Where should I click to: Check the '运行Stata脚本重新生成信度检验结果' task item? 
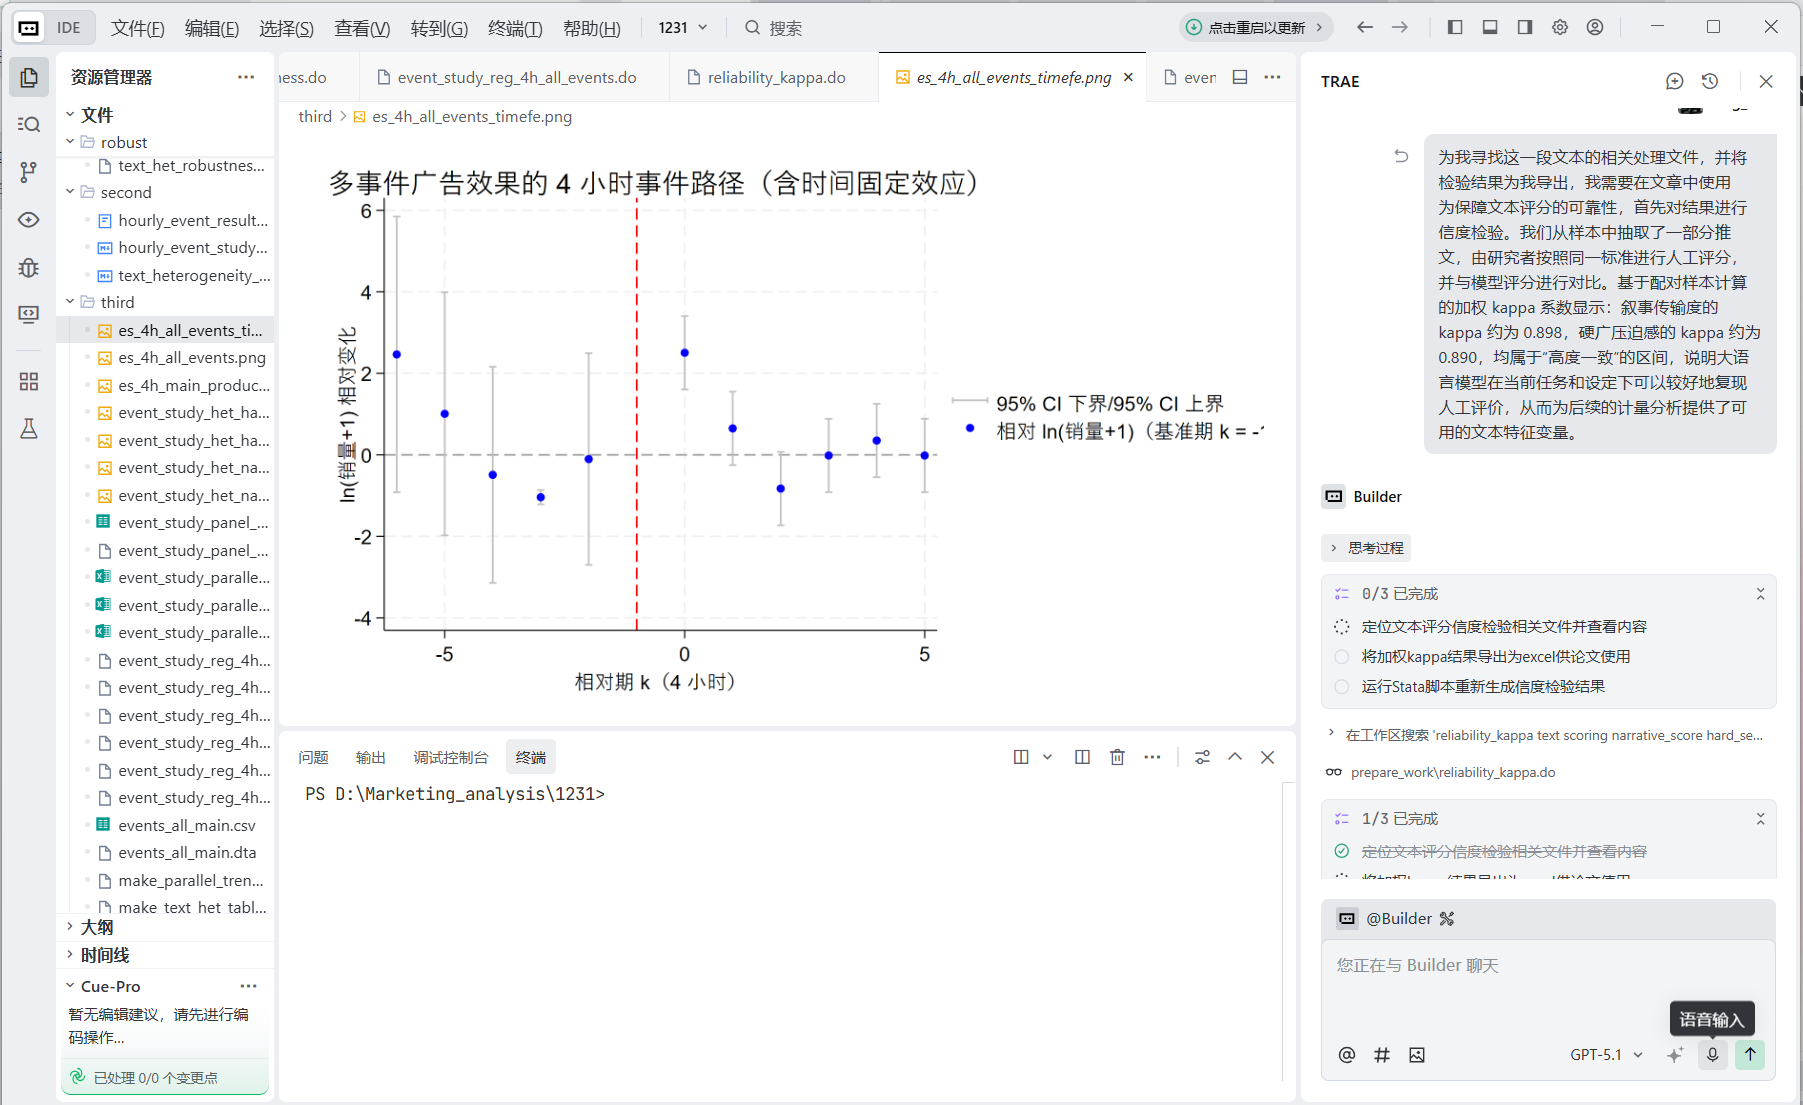pyautogui.click(x=1341, y=687)
